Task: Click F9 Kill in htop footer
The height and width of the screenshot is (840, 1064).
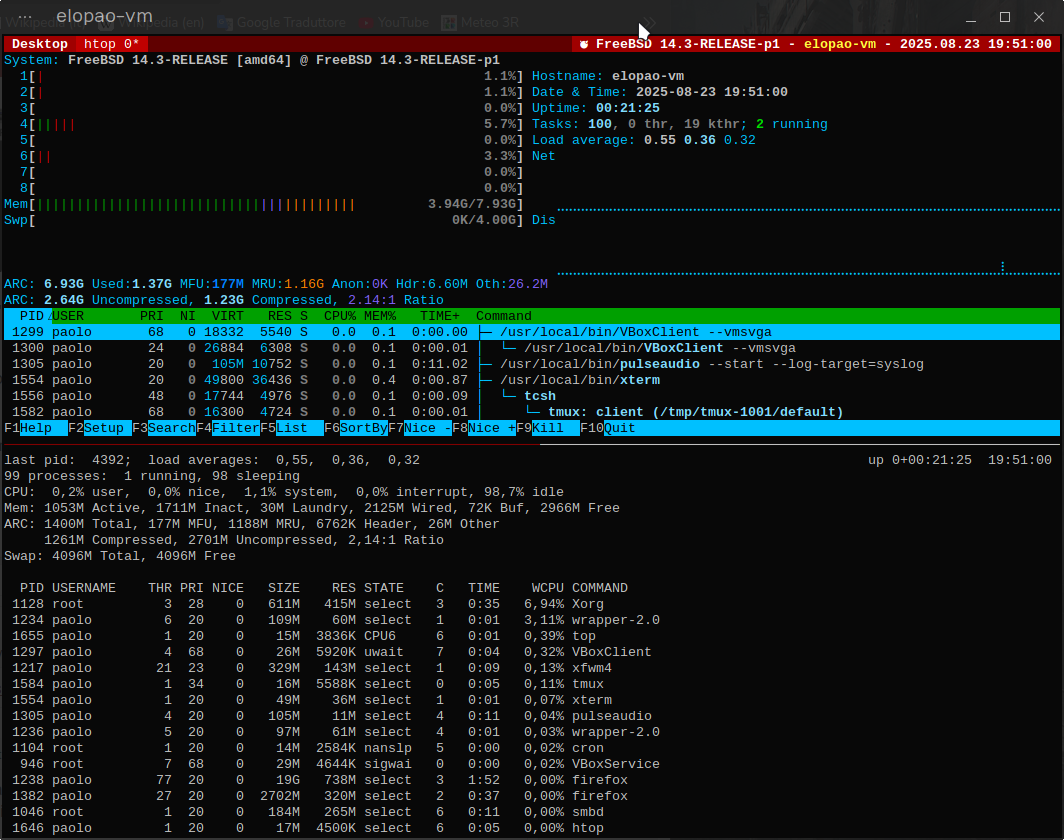Action: (x=548, y=428)
